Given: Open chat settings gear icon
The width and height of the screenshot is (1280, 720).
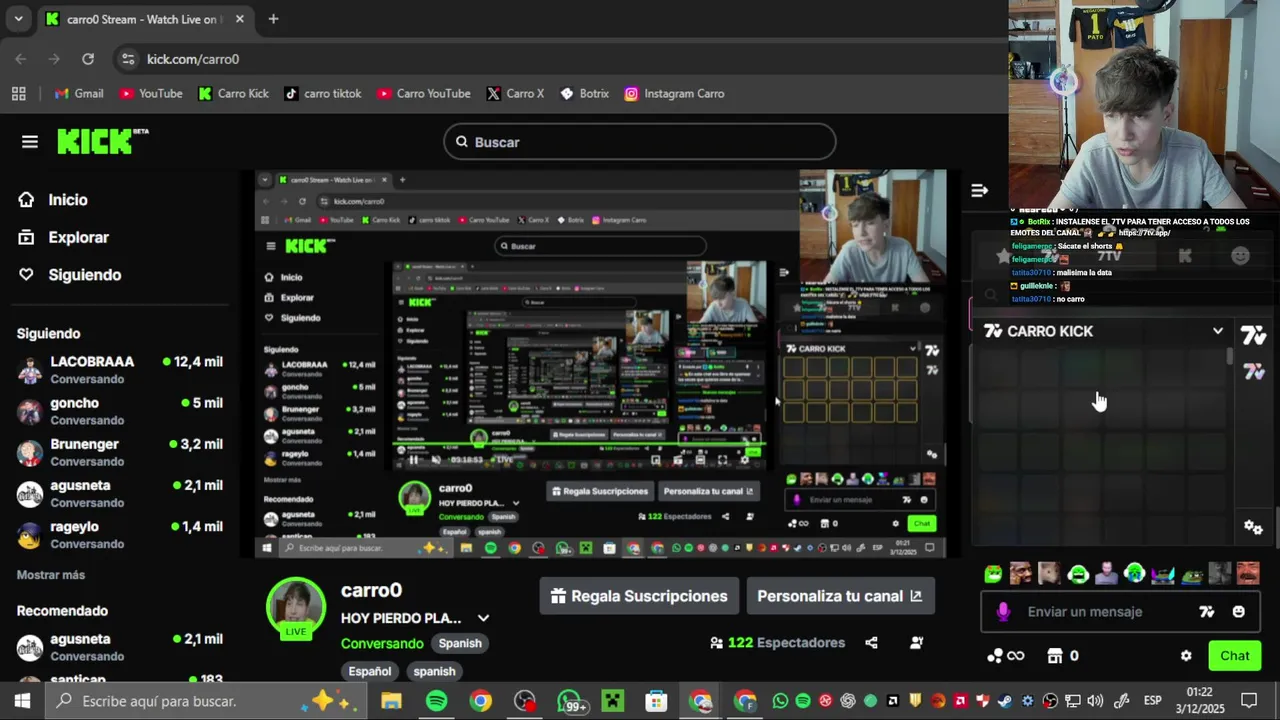Looking at the screenshot, I should click(1186, 656).
